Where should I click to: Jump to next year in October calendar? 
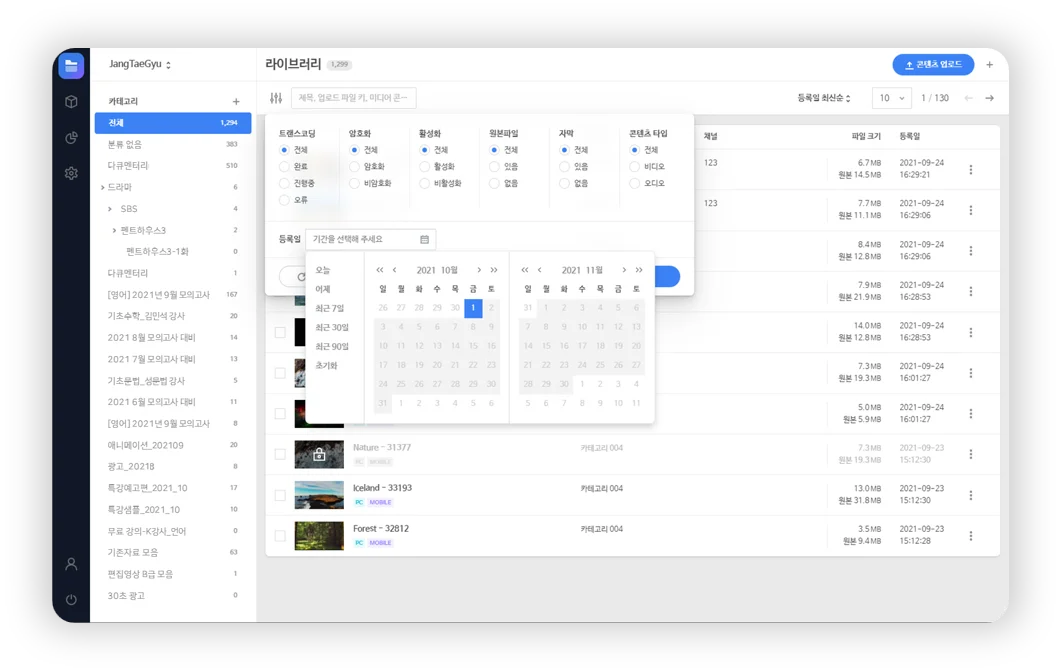coord(494,270)
